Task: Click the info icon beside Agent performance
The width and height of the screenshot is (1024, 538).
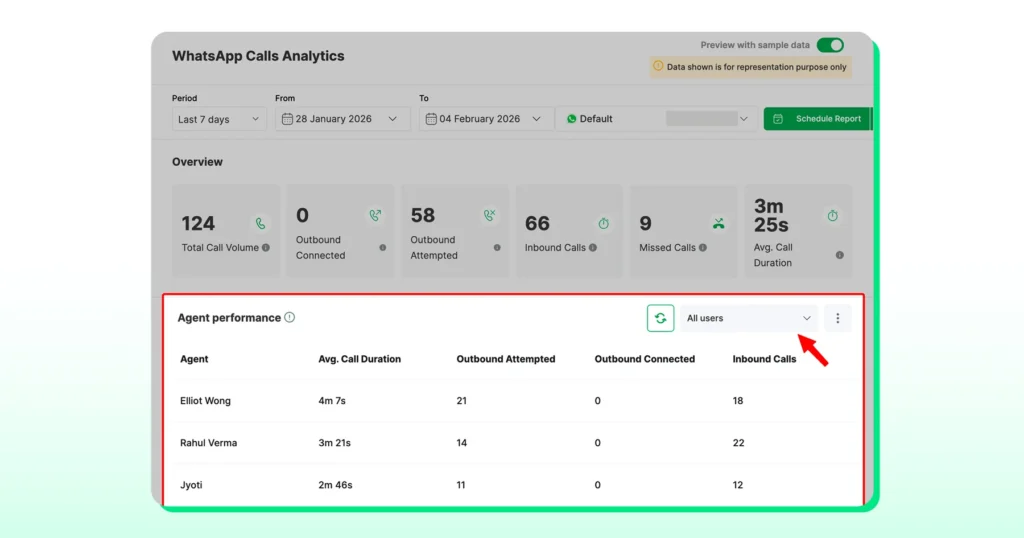Action: tap(289, 317)
